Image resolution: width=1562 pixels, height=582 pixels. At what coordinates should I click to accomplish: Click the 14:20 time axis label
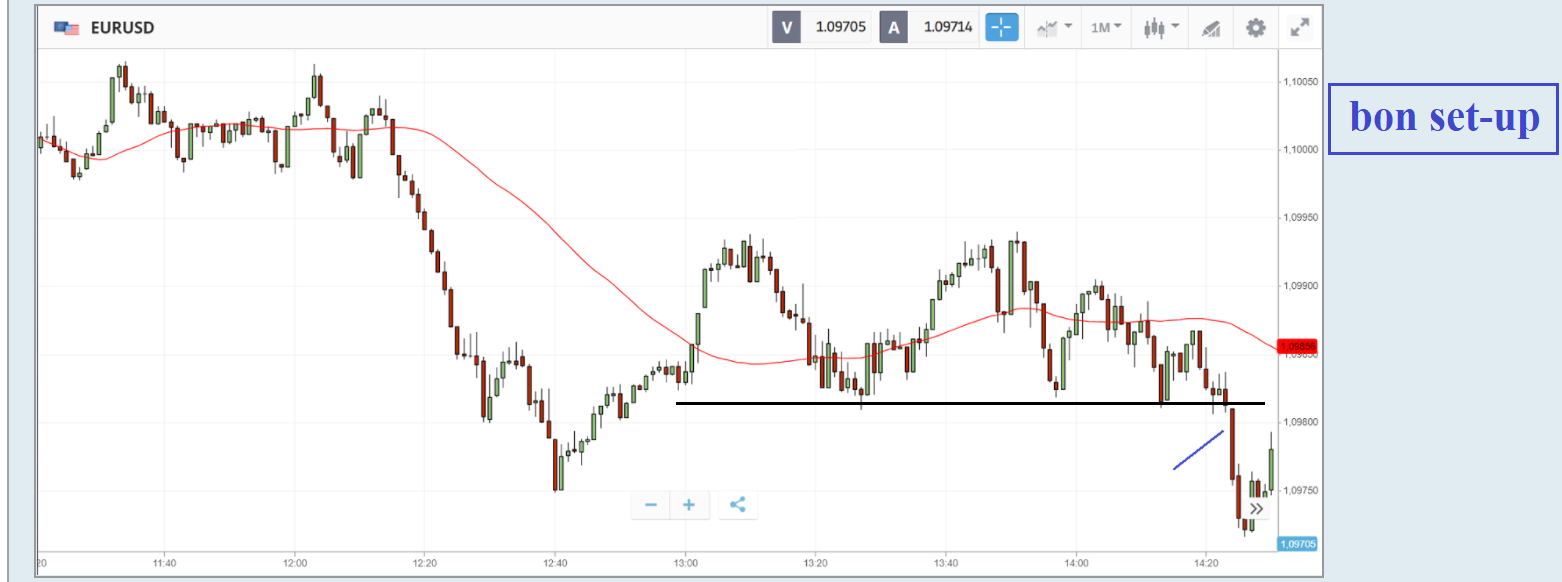[x=1205, y=564]
